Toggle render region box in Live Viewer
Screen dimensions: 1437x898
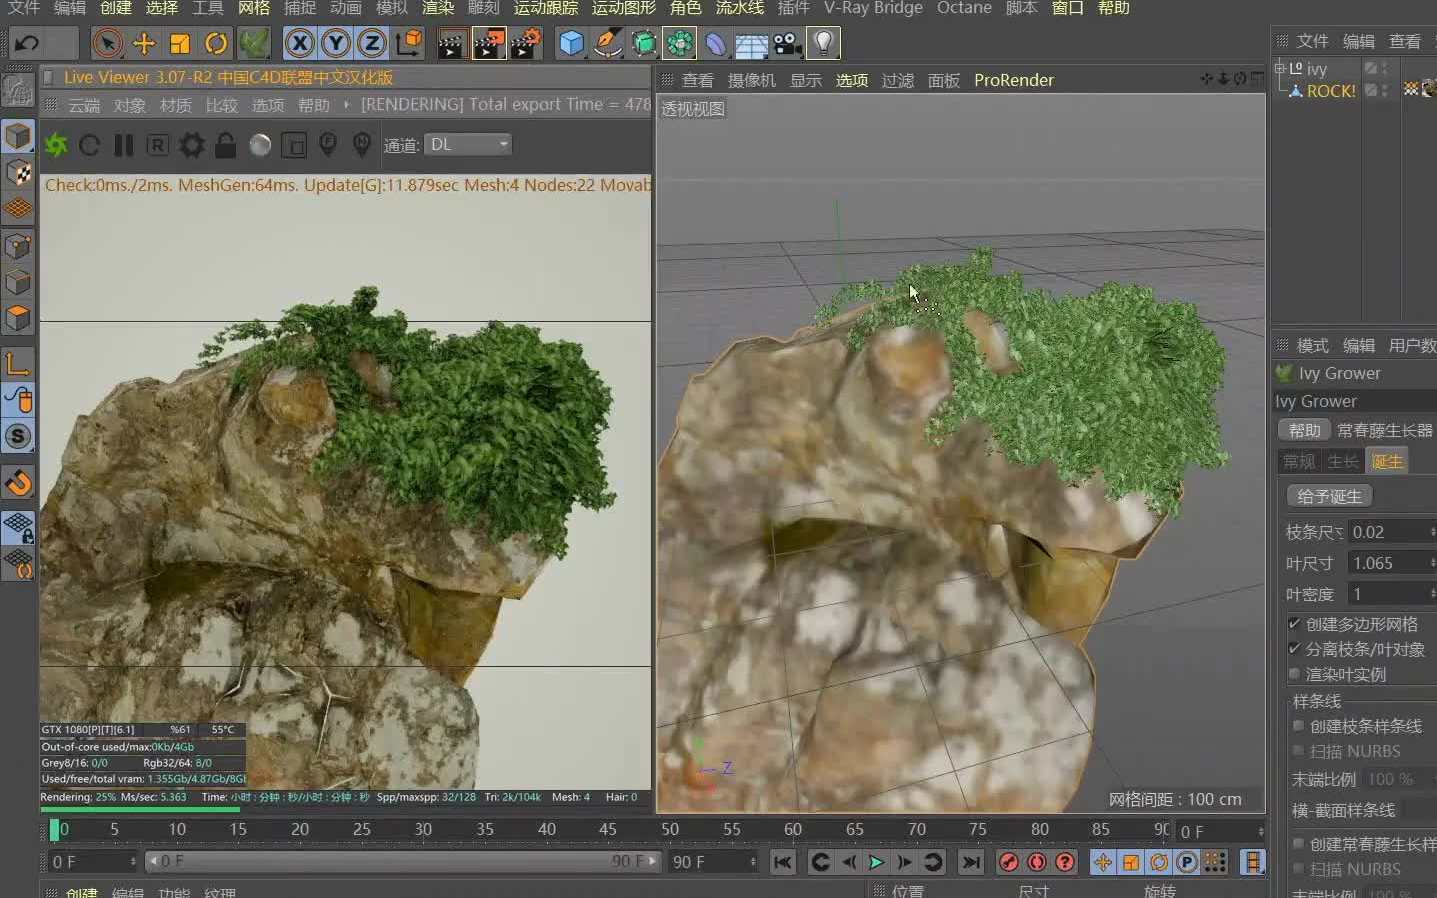coord(294,146)
